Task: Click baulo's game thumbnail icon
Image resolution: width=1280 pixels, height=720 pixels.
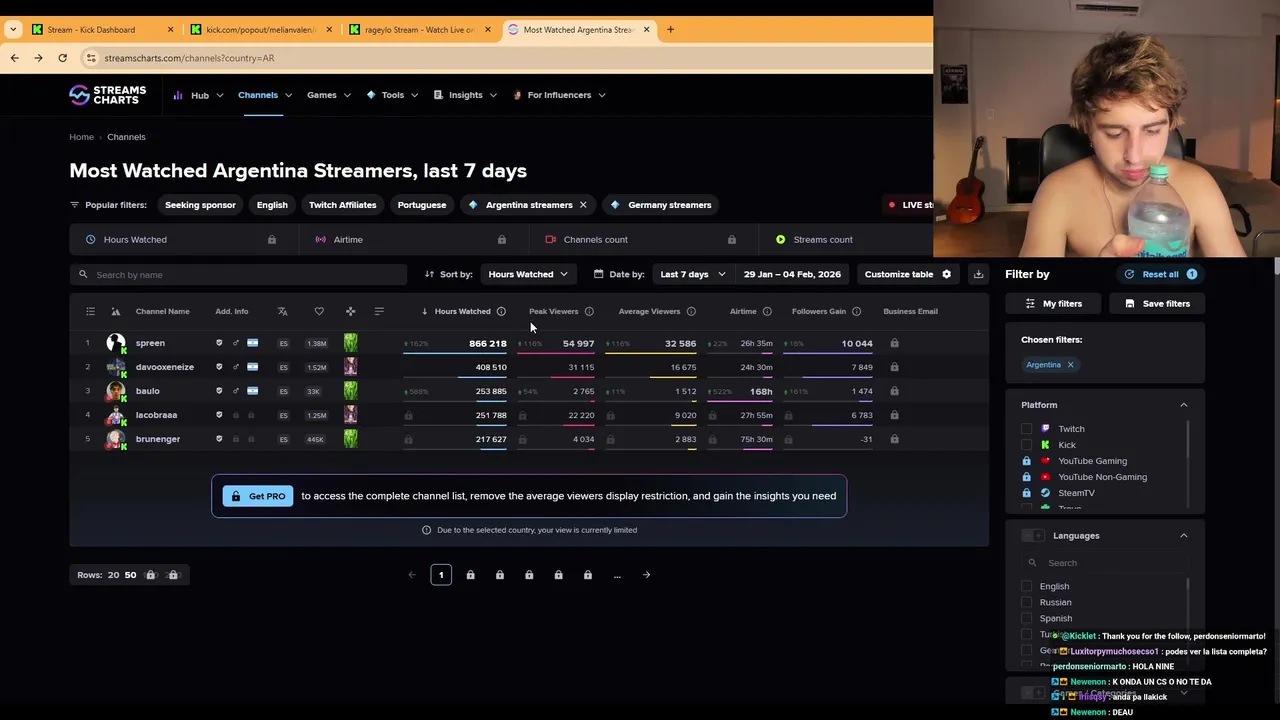Action: 350,391
